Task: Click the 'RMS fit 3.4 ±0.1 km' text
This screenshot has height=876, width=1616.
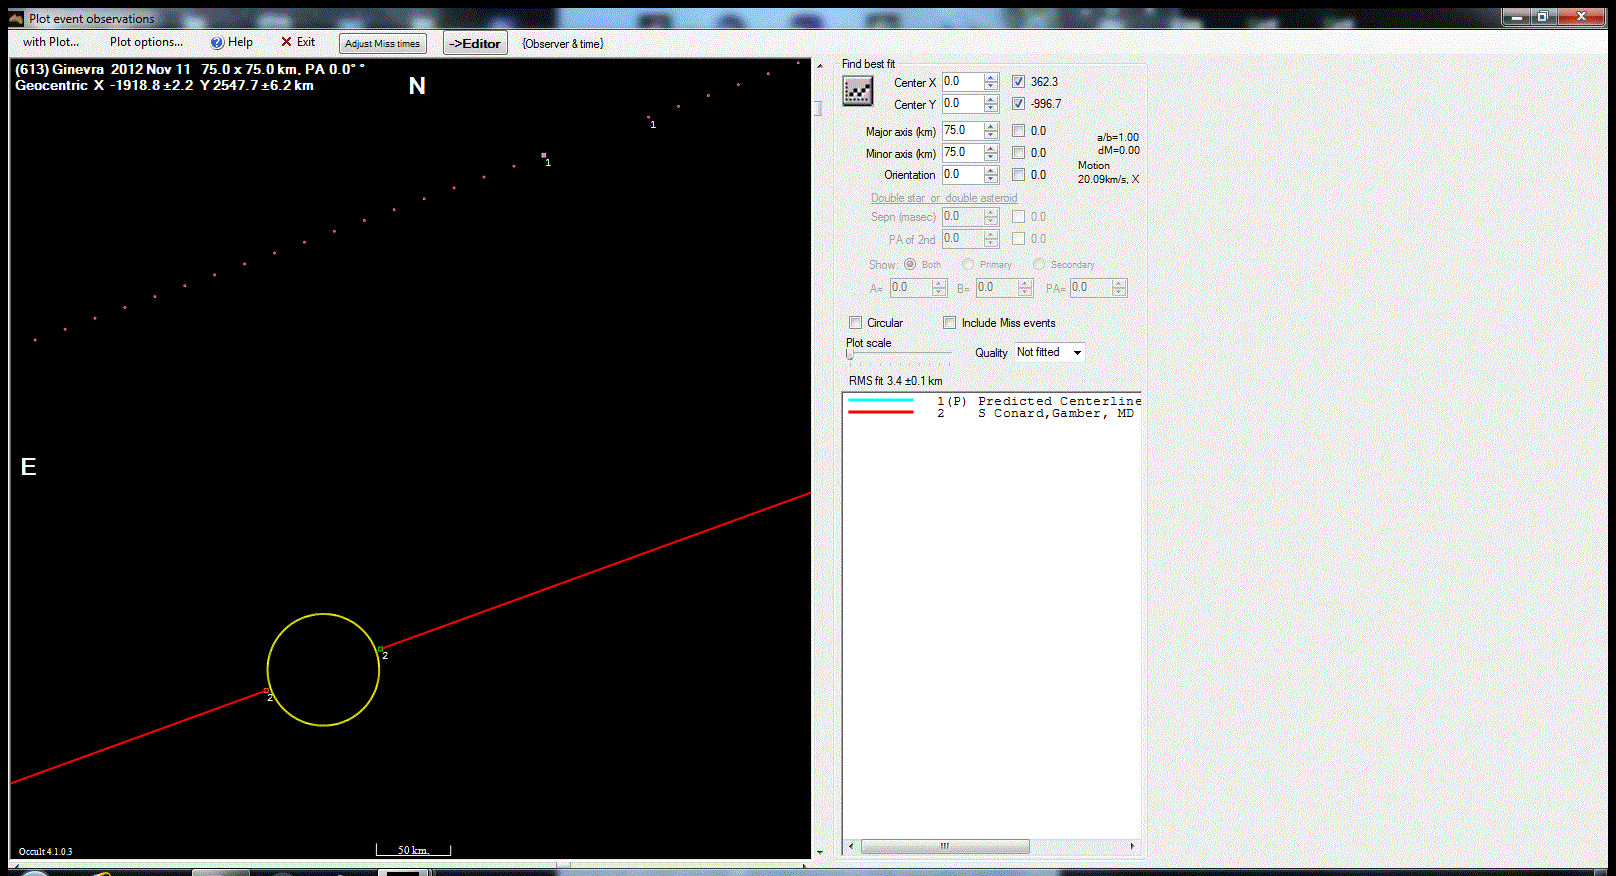Action: click(896, 381)
